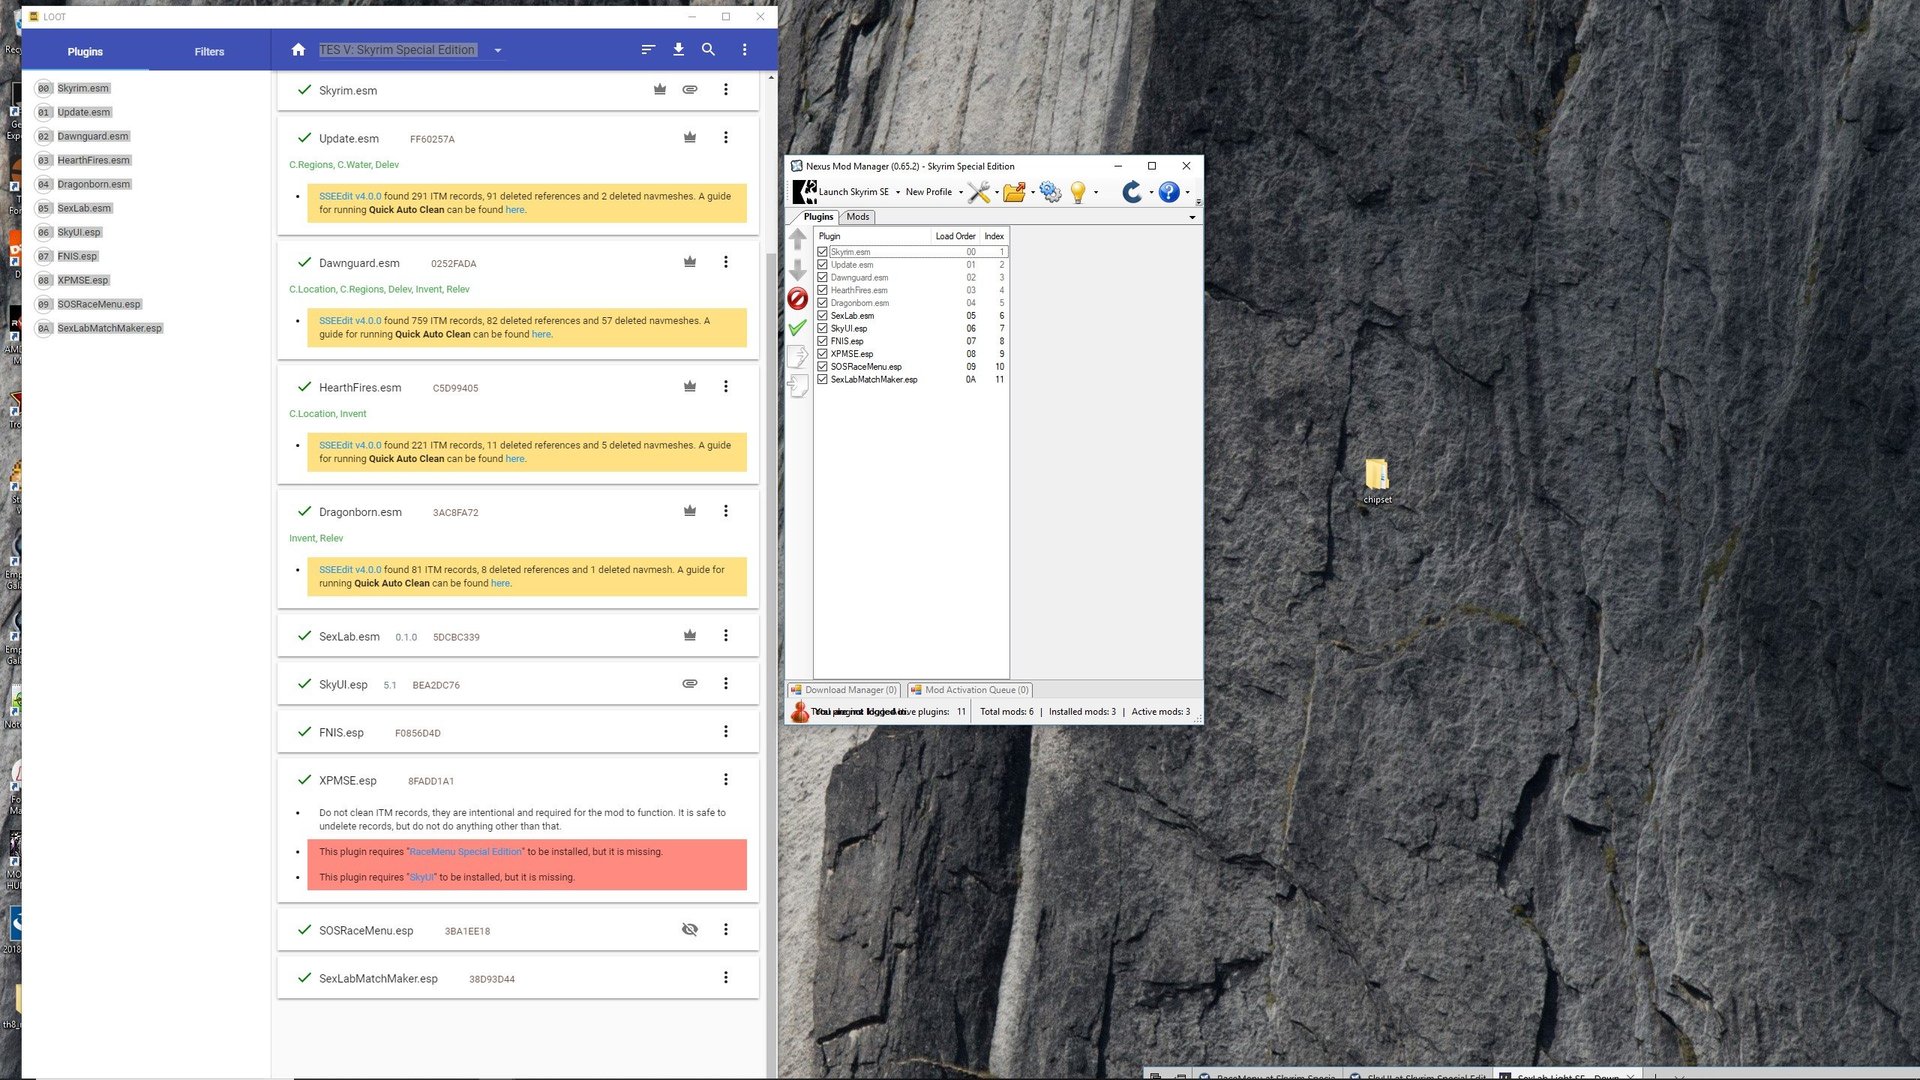Expand the help icon dropdown arrow
Viewport: 1920px width, 1080px height.
point(1187,192)
